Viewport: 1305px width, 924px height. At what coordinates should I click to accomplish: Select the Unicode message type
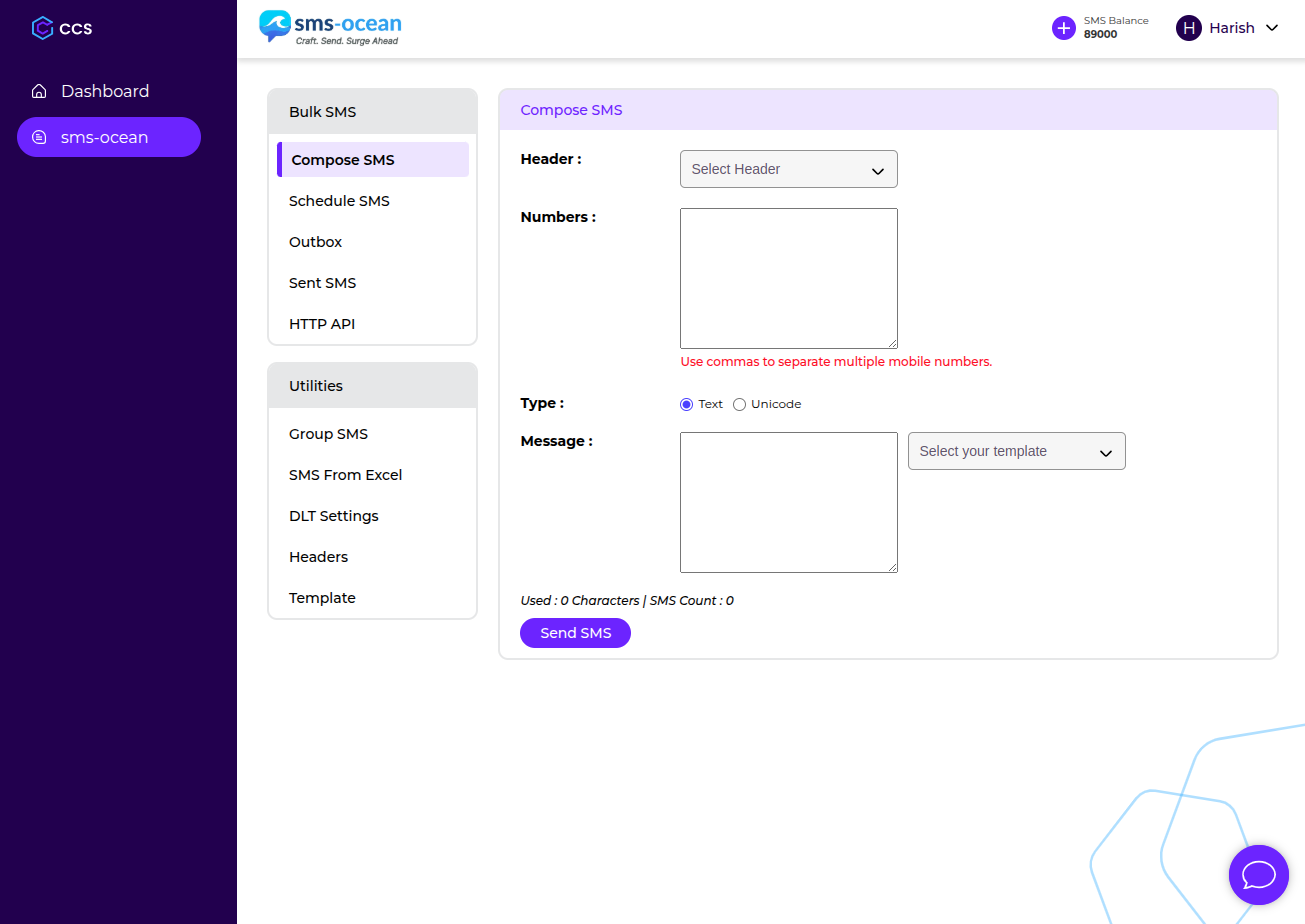pyautogui.click(x=740, y=404)
